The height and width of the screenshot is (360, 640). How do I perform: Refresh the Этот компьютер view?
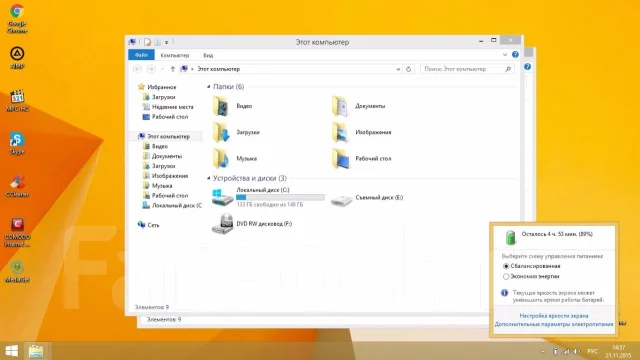coord(408,69)
